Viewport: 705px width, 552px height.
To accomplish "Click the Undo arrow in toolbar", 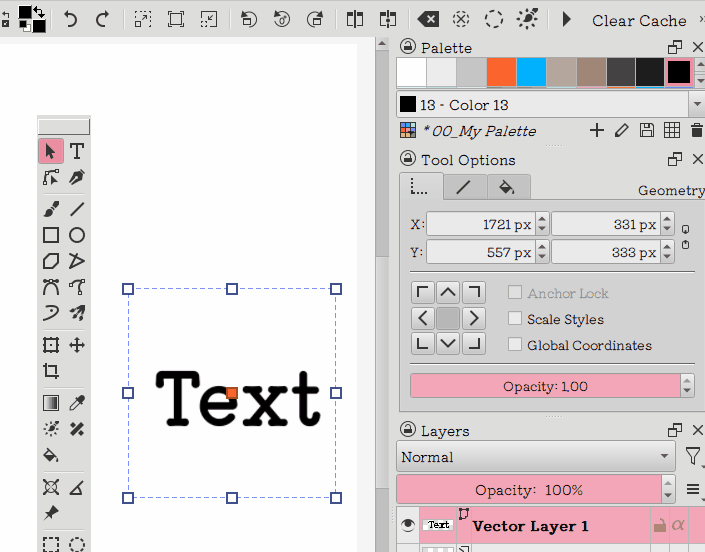I will click(70, 19).
